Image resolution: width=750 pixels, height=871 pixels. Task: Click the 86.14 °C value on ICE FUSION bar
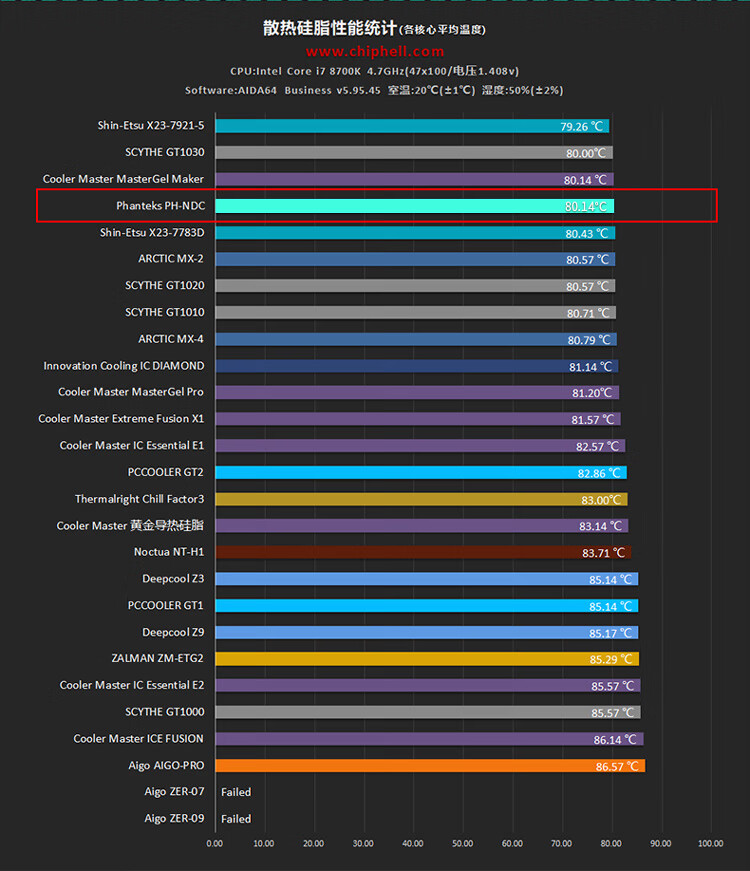click(x=615, y=740)
